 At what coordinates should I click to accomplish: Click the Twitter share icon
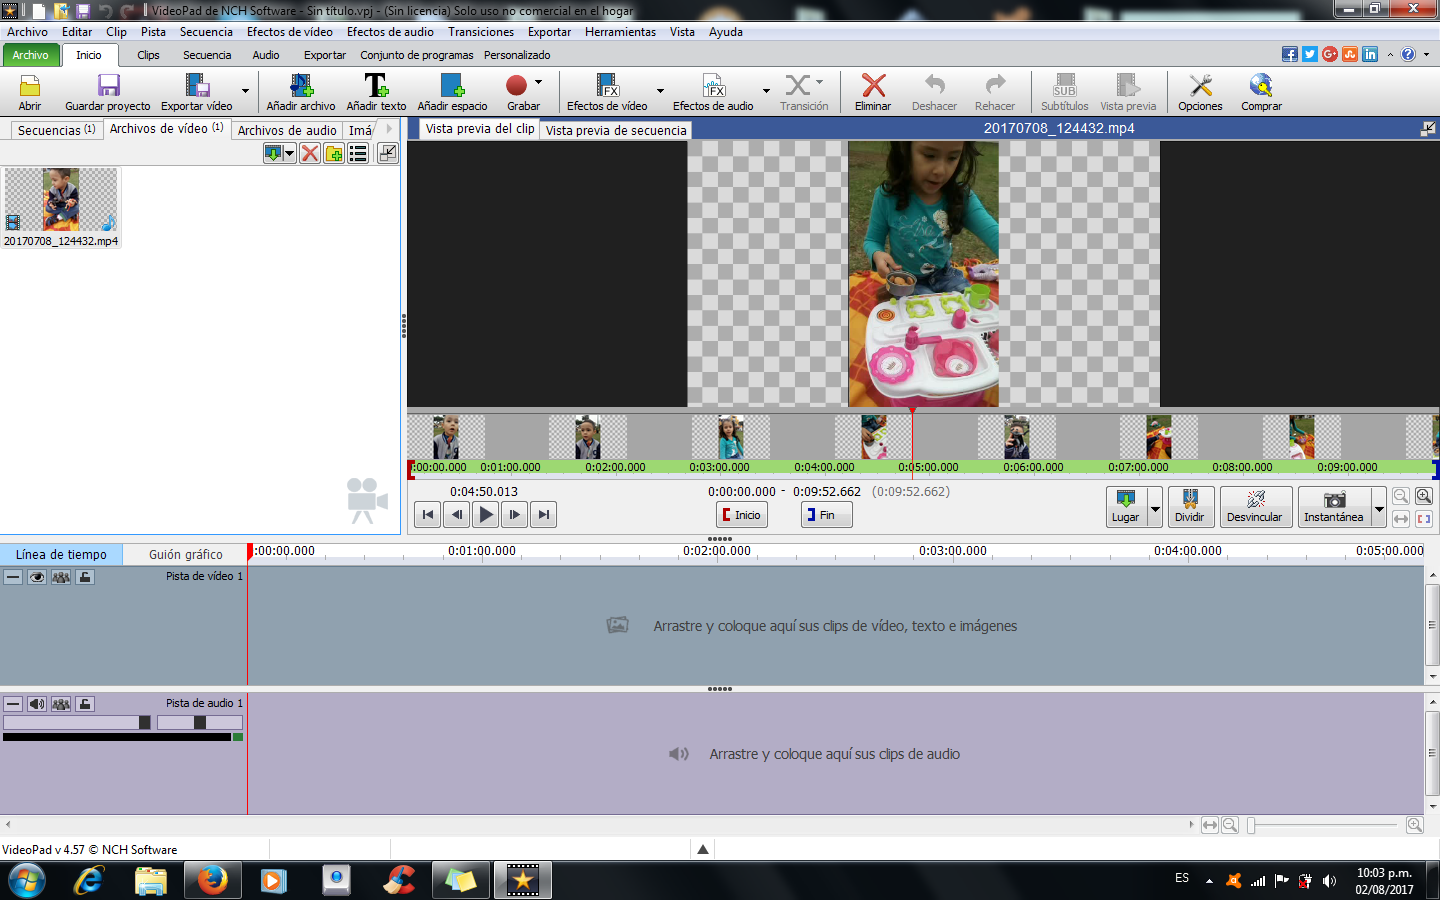[1310, 54]
